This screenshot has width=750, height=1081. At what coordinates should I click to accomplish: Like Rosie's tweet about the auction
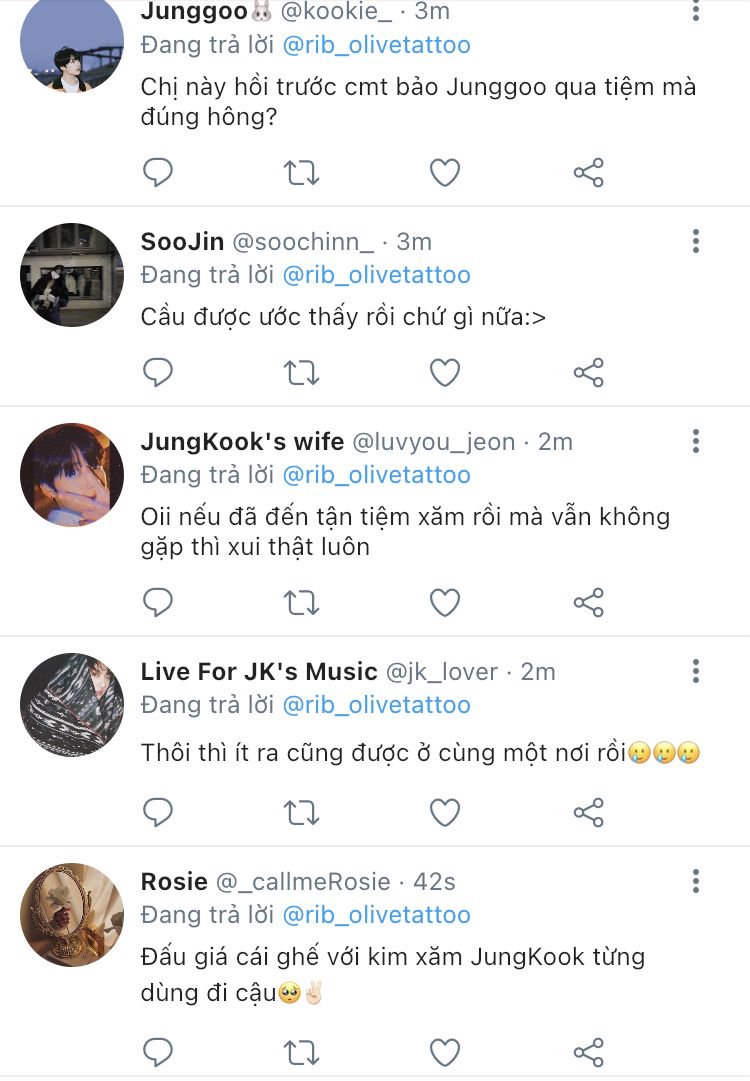444,1052
